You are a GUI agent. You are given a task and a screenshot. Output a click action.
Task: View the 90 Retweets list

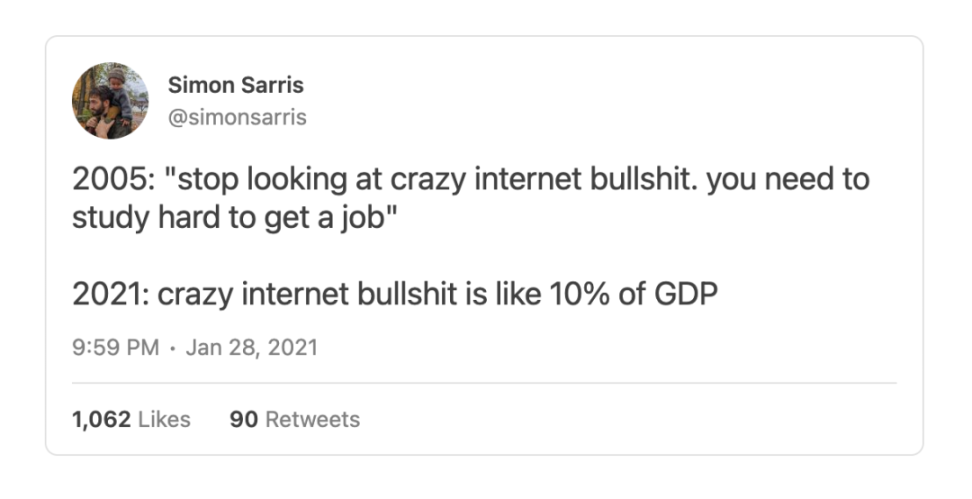click(x=294, y=419)
